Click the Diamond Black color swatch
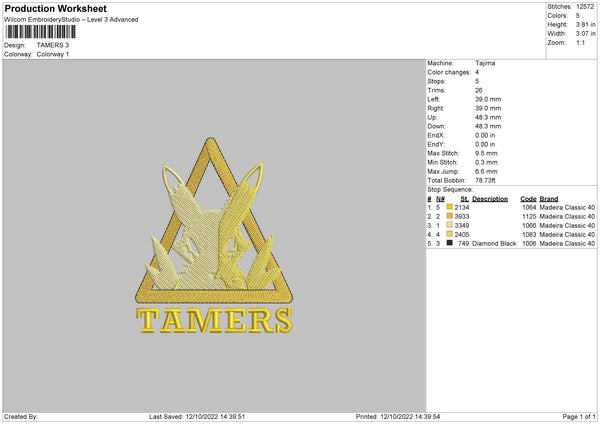Viewport: 600px width, 424px height. 450,243
